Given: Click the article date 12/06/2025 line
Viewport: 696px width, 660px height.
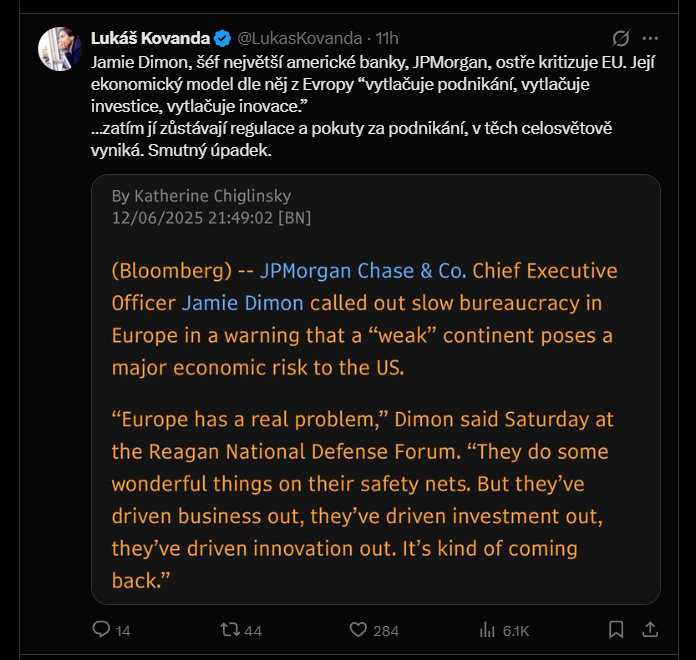Looking at the screenshot, I should click(212, 217).
